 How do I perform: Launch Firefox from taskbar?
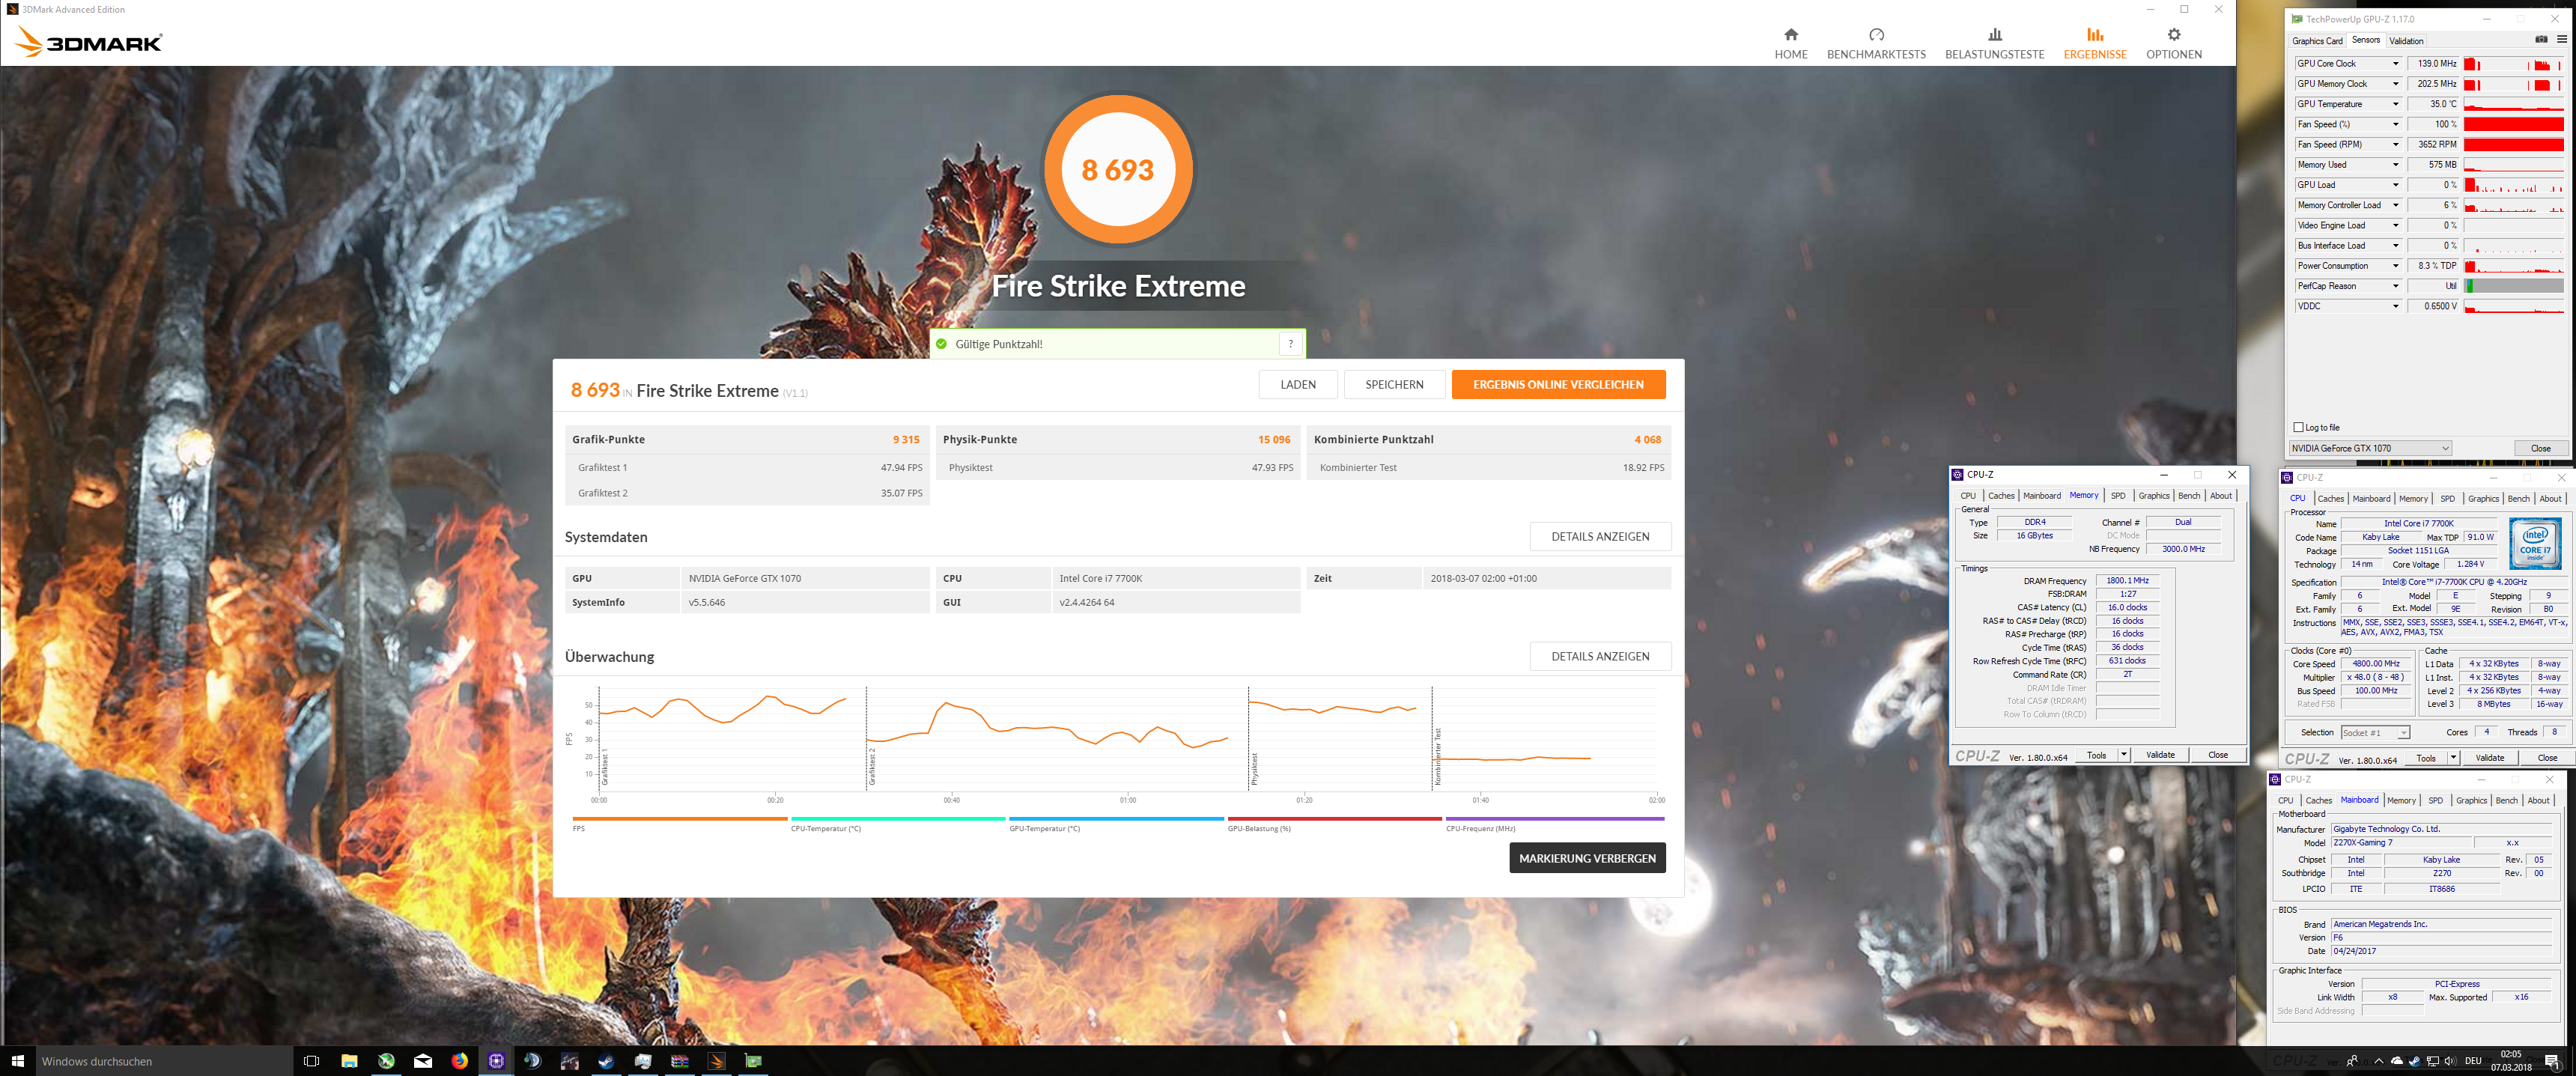pyautogui.click(x=460, y=1061)
